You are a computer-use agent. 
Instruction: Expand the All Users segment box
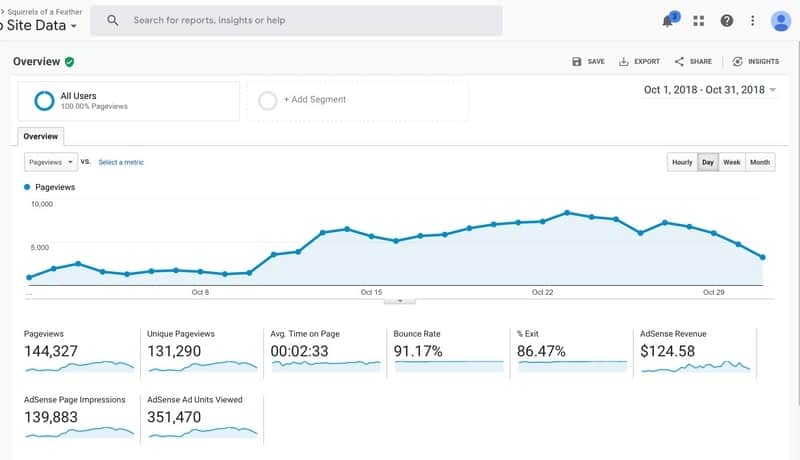point(129,101)
